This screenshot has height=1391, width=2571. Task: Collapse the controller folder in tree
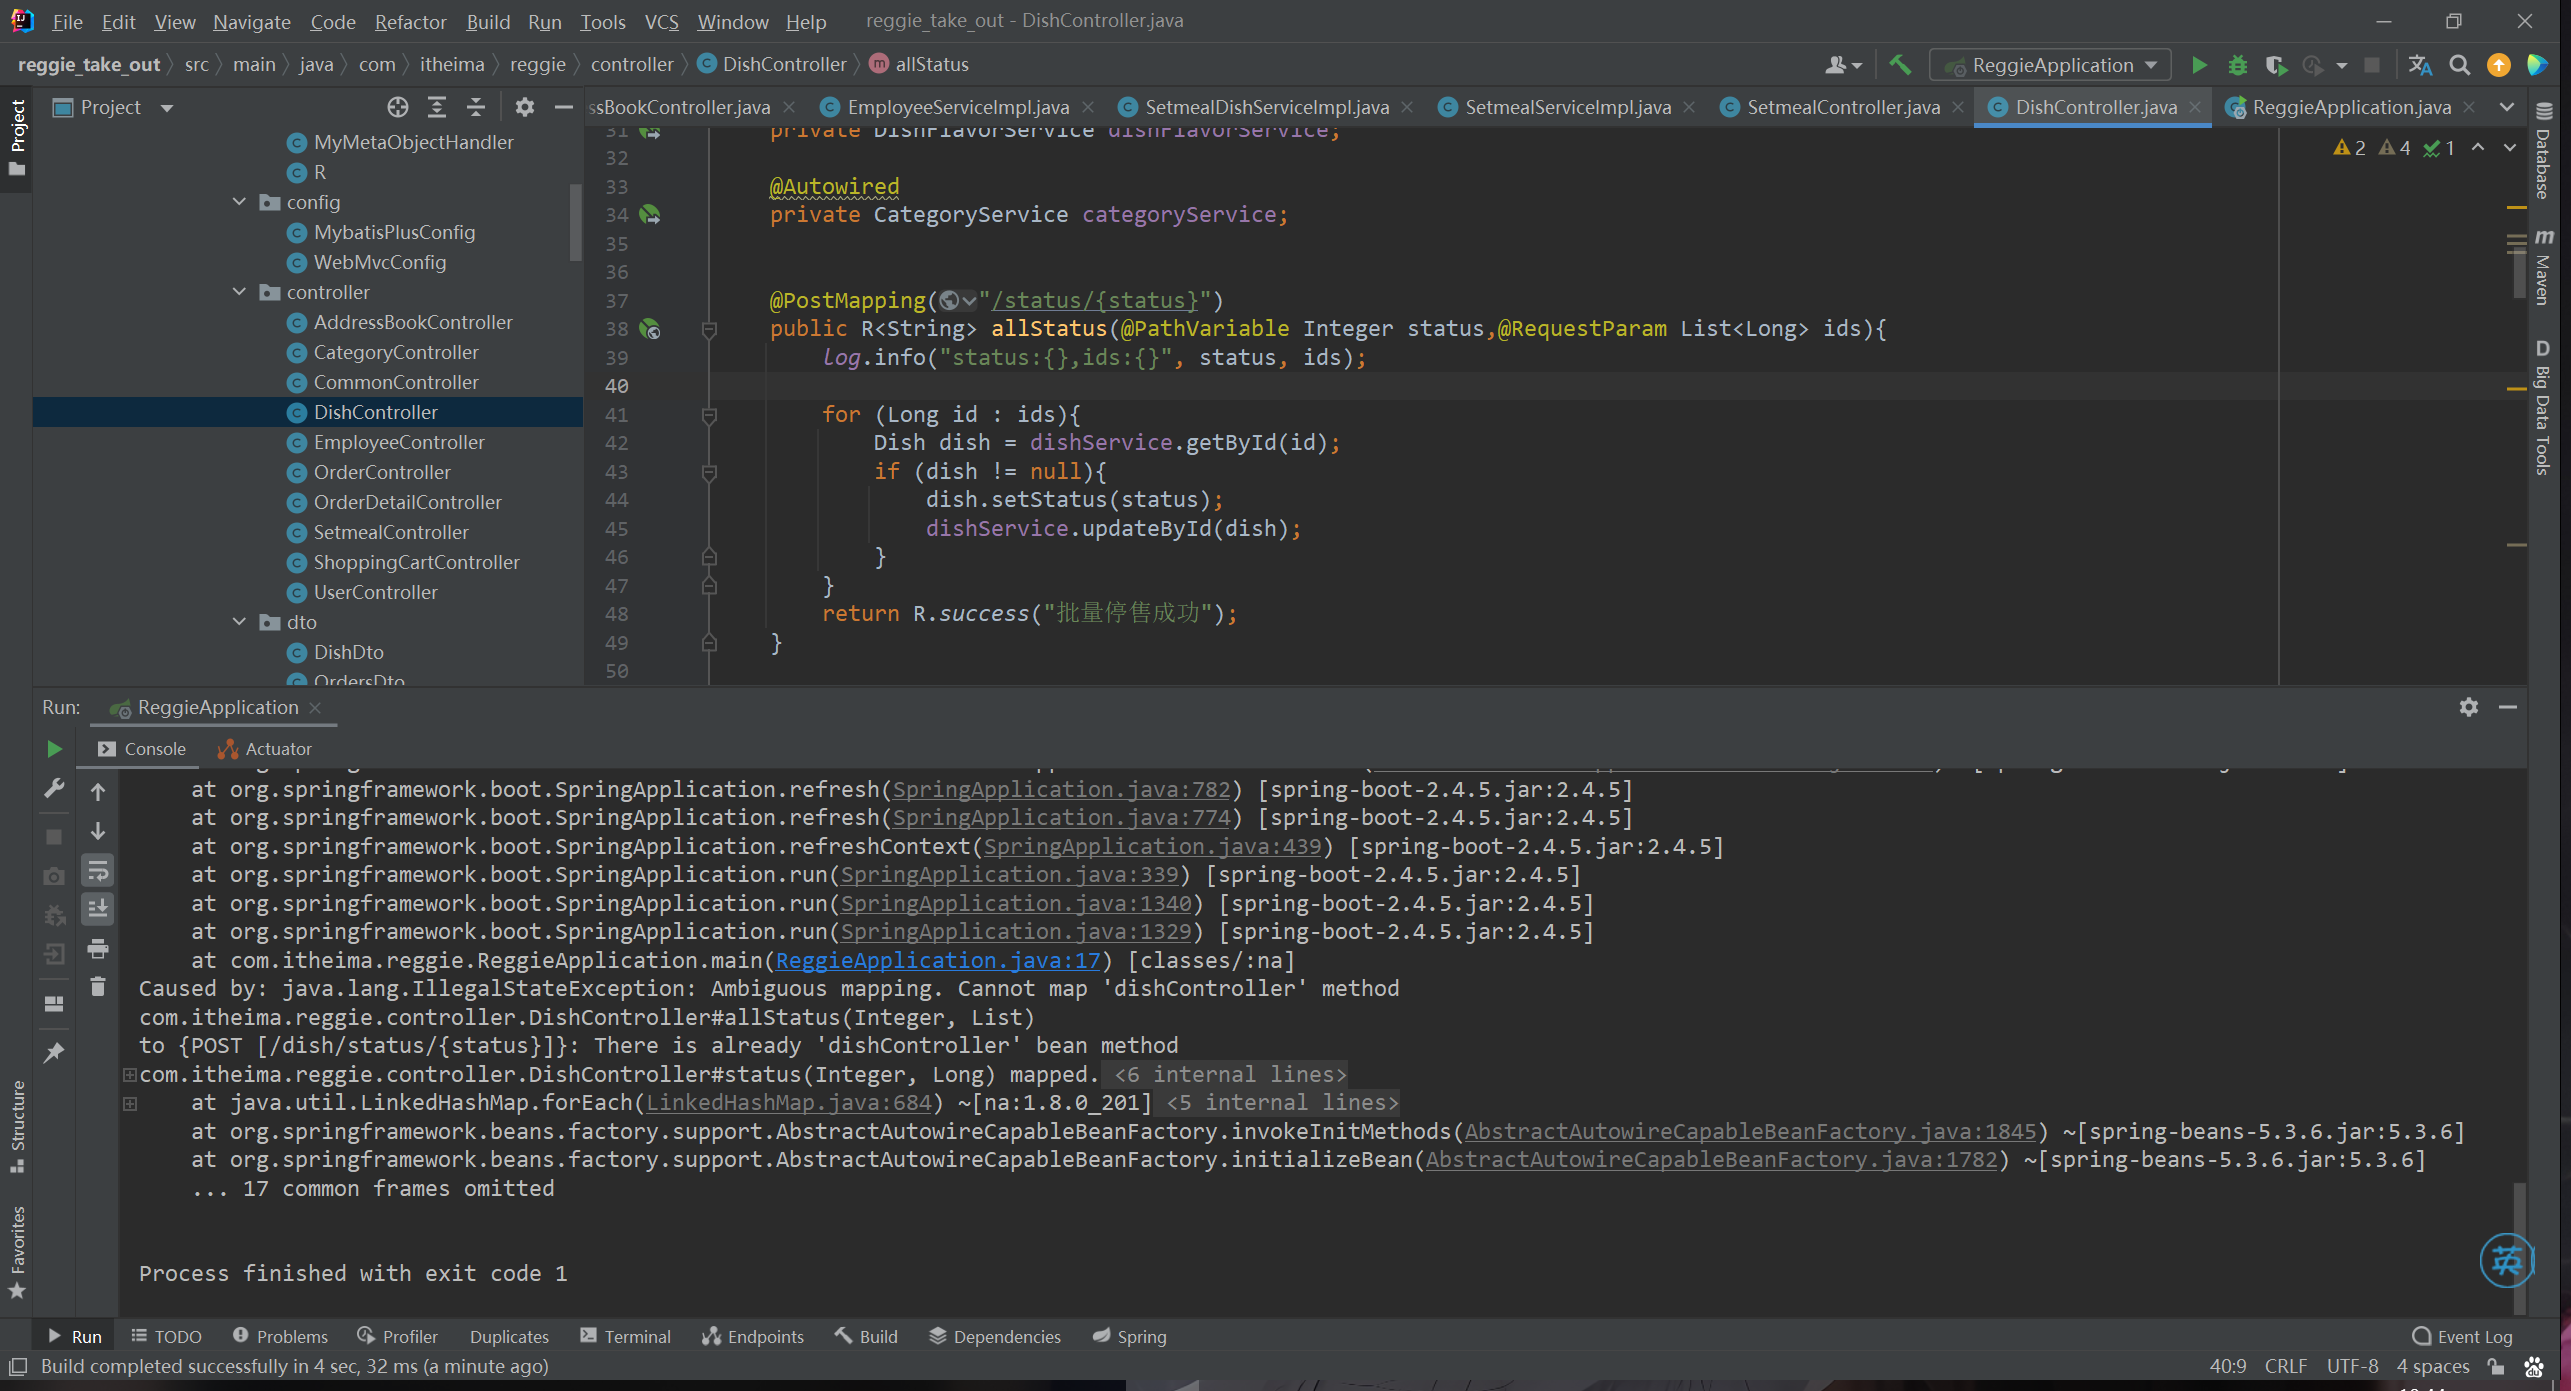pos(240,292)
